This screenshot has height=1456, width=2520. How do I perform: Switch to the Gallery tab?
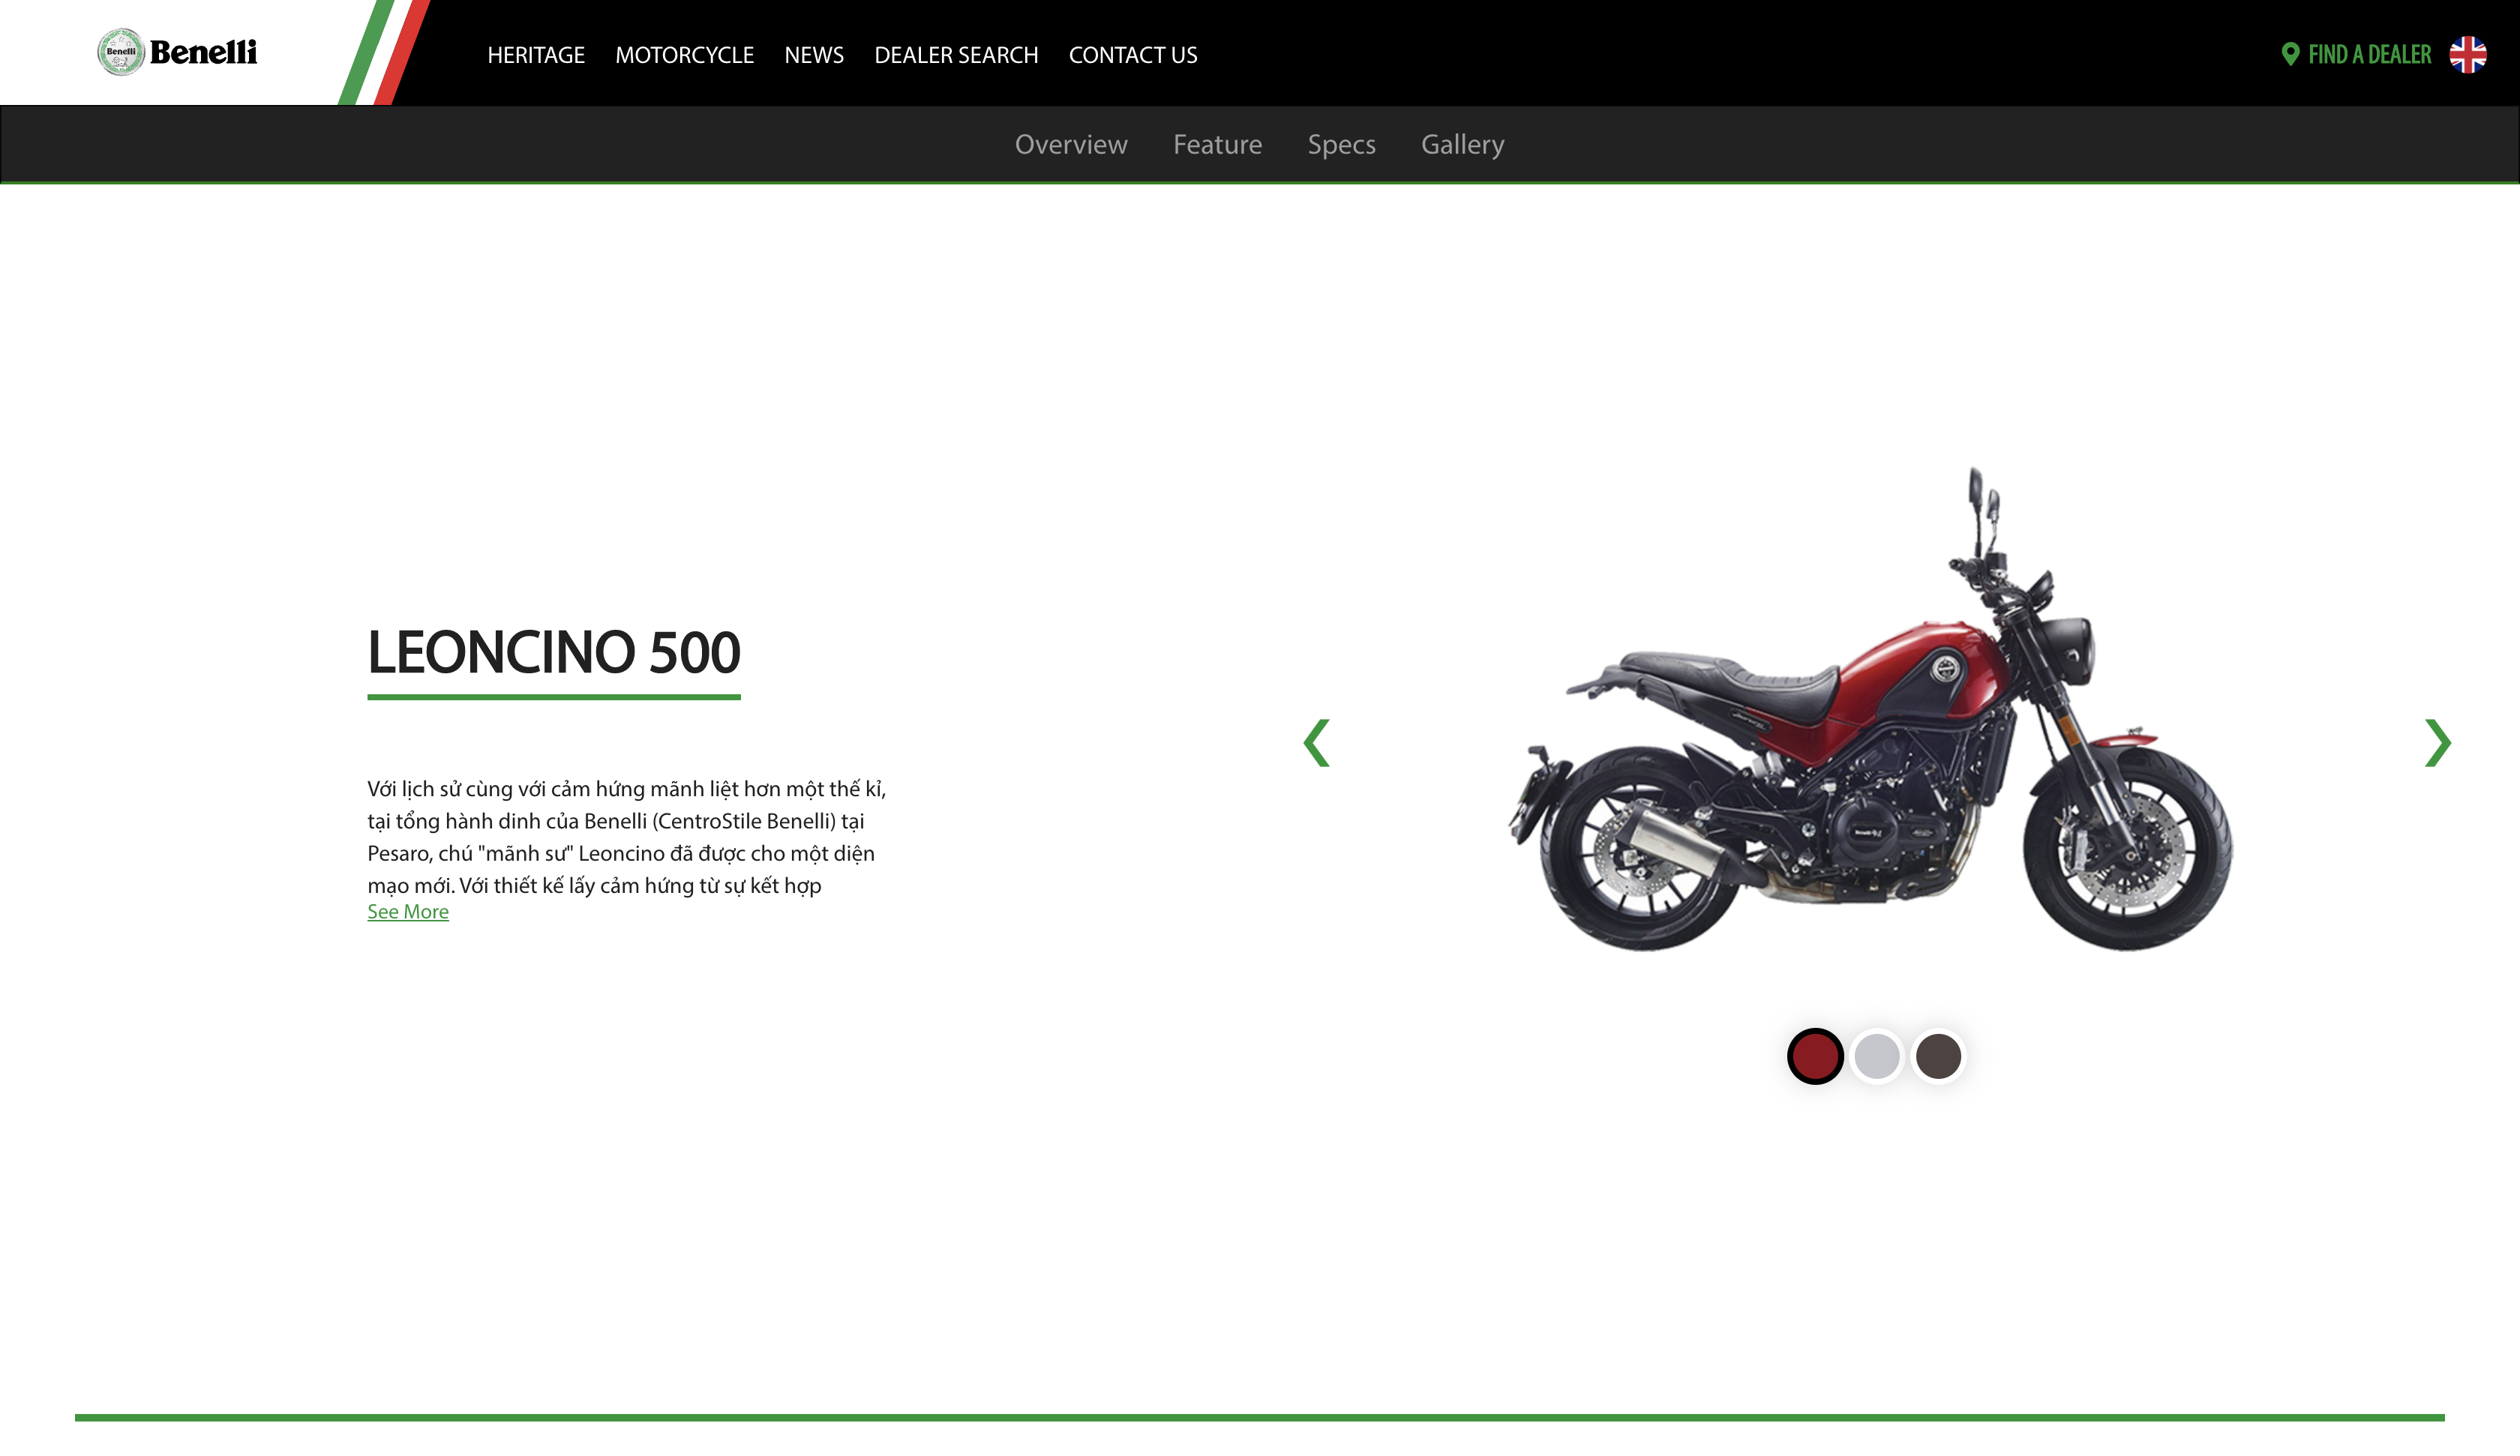[x=1462, y=145]
